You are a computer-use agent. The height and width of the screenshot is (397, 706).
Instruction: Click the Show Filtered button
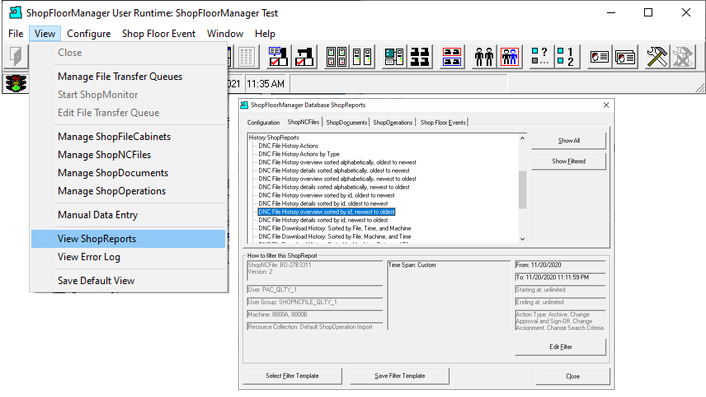coord(569,161)
